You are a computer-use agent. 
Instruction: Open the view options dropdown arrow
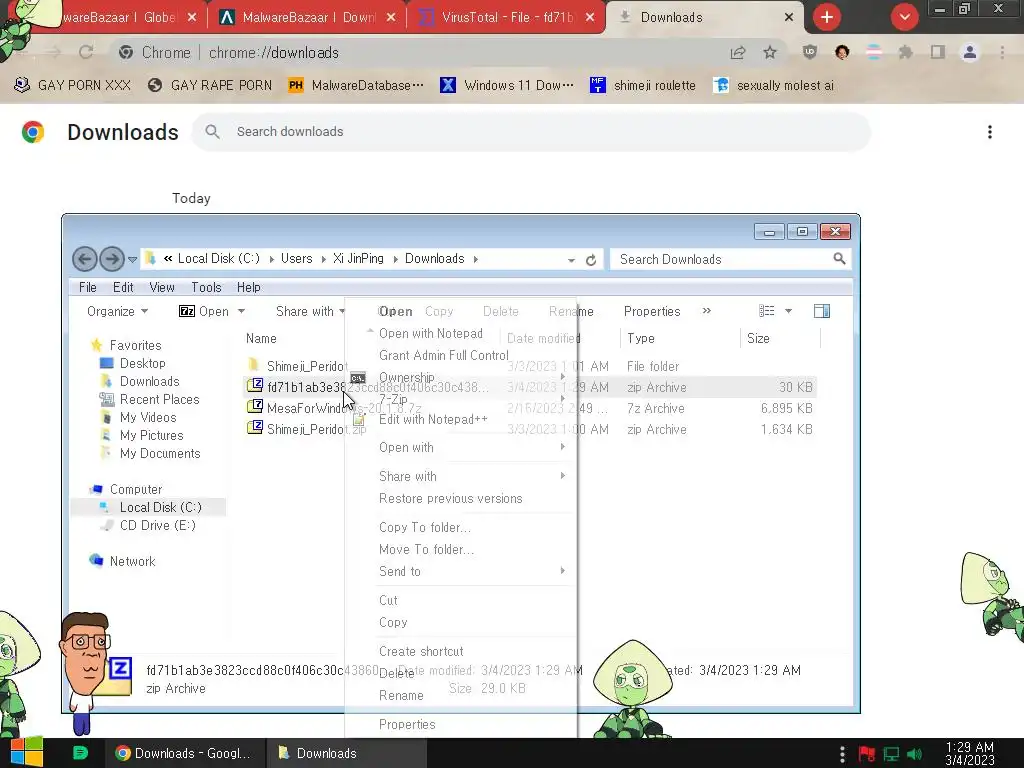point(788,311)
